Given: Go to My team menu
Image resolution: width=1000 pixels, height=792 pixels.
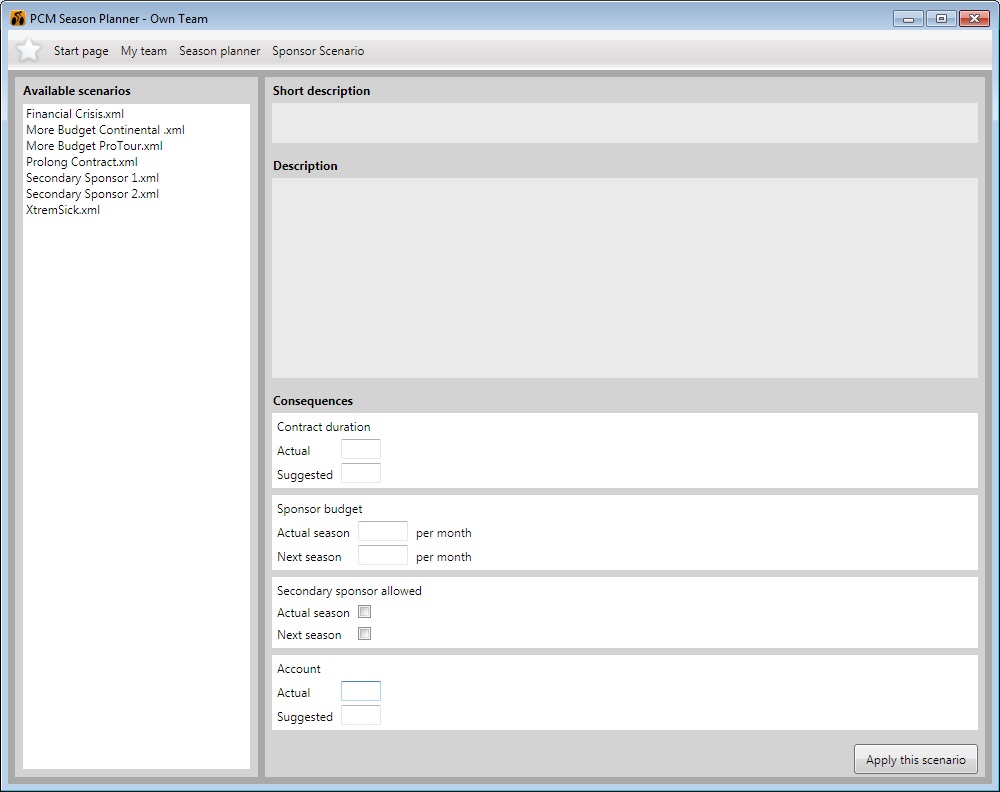Looking at the screenshot, I should pyautogui.click(x=144, y=51).
